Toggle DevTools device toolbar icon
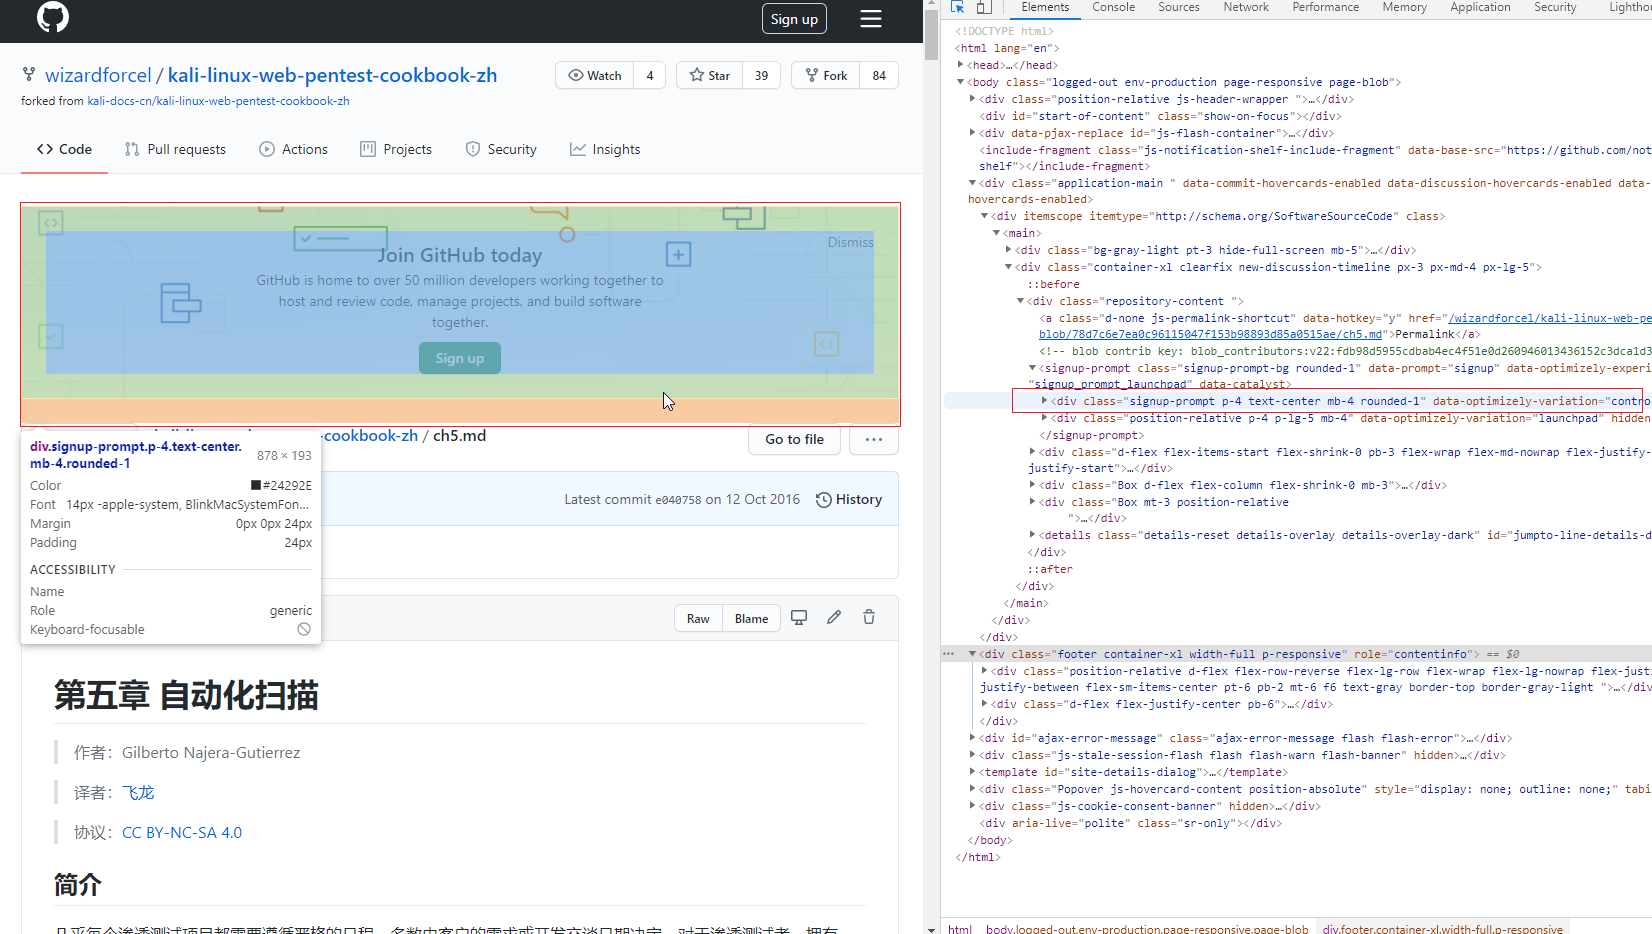The image size is (1652, 934). (984, 7)
